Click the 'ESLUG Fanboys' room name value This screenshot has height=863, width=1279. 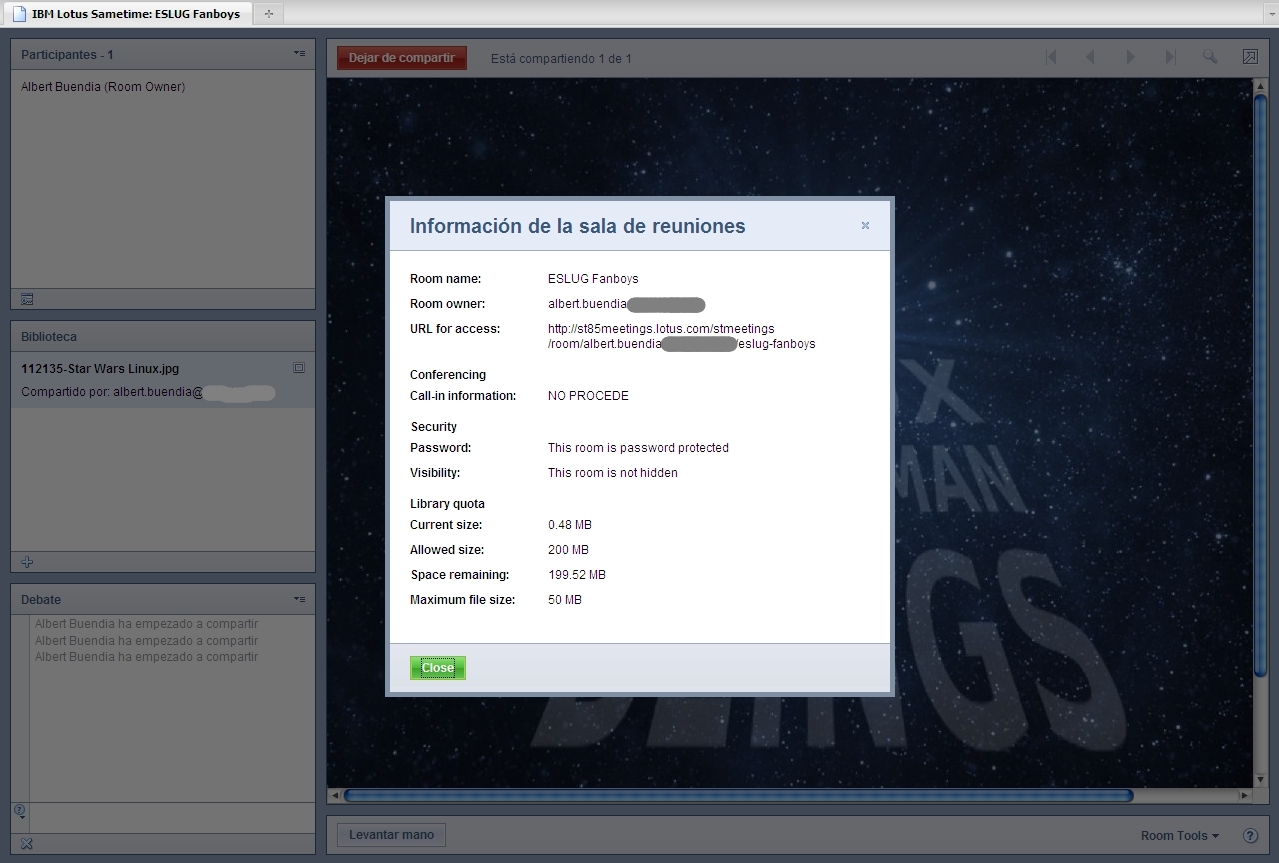pyautogui.click(x=593, y=279)
